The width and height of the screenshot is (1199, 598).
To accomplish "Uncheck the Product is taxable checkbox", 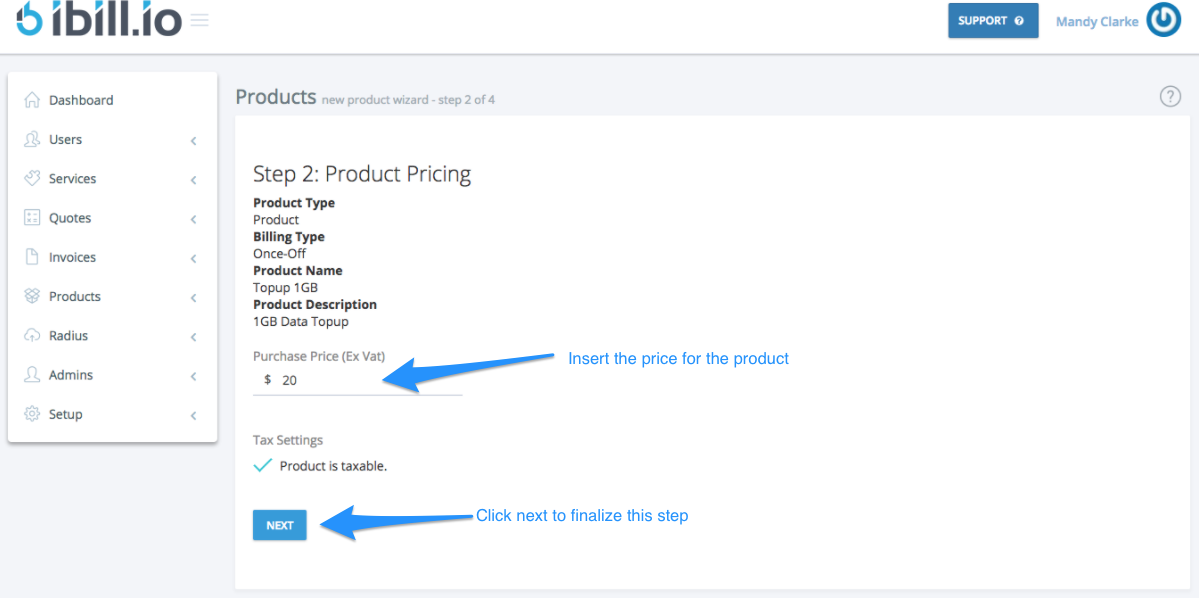I will coord(263,464).
